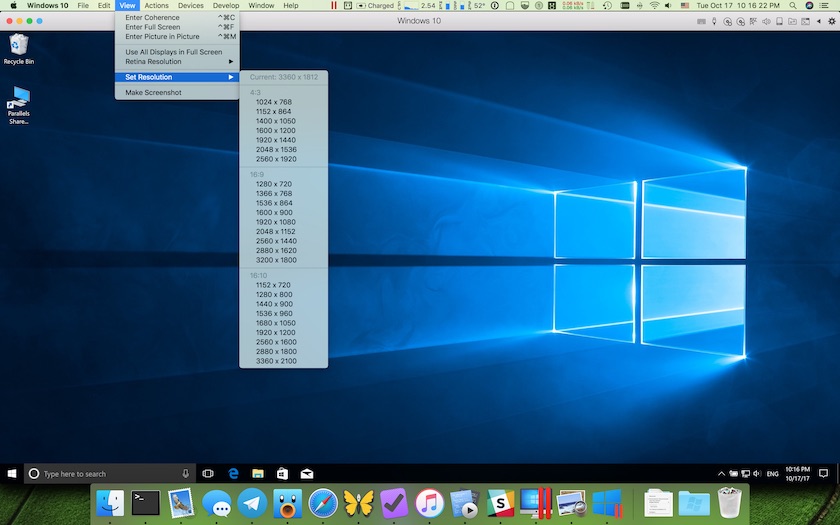Set resolution to 1440 x 900

point(283,304)
